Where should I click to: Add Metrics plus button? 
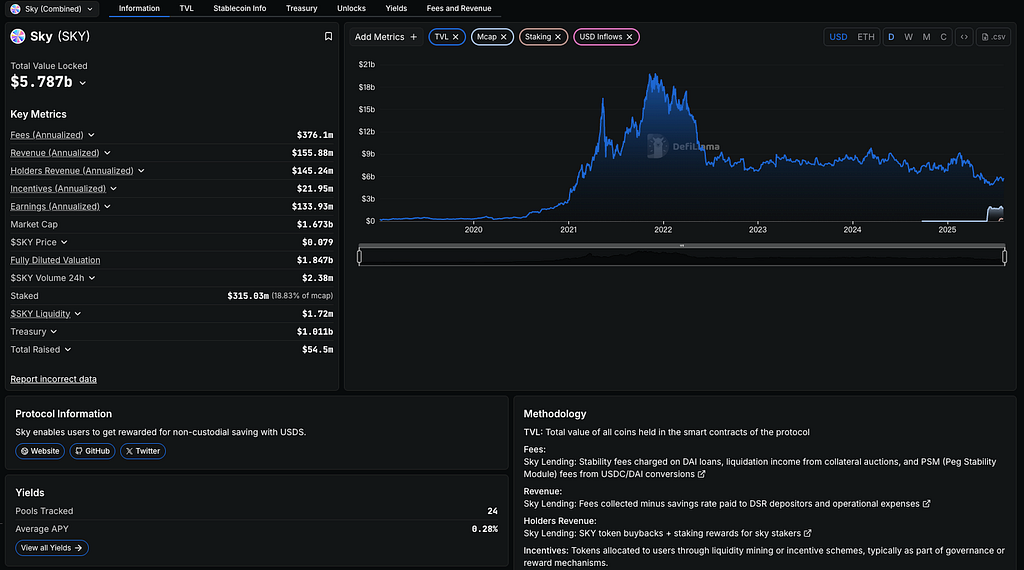(x=385, y=37)
